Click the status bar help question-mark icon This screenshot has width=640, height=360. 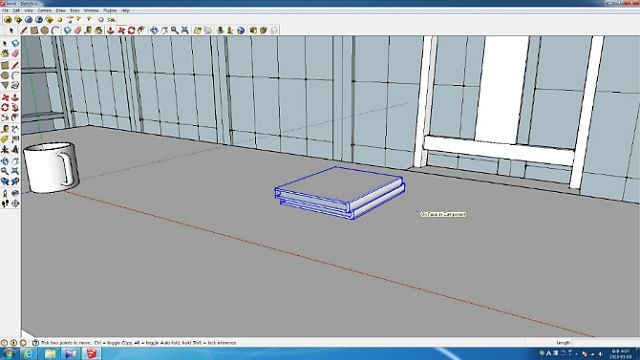(35, 343)
